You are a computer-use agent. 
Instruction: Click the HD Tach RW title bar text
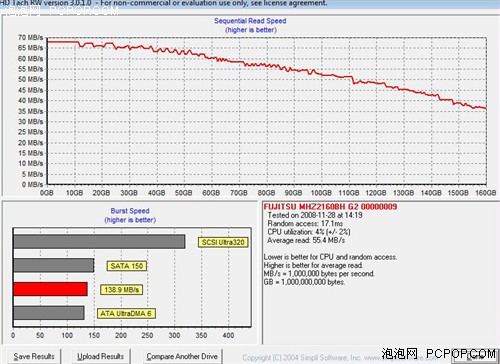coord(163,3)
